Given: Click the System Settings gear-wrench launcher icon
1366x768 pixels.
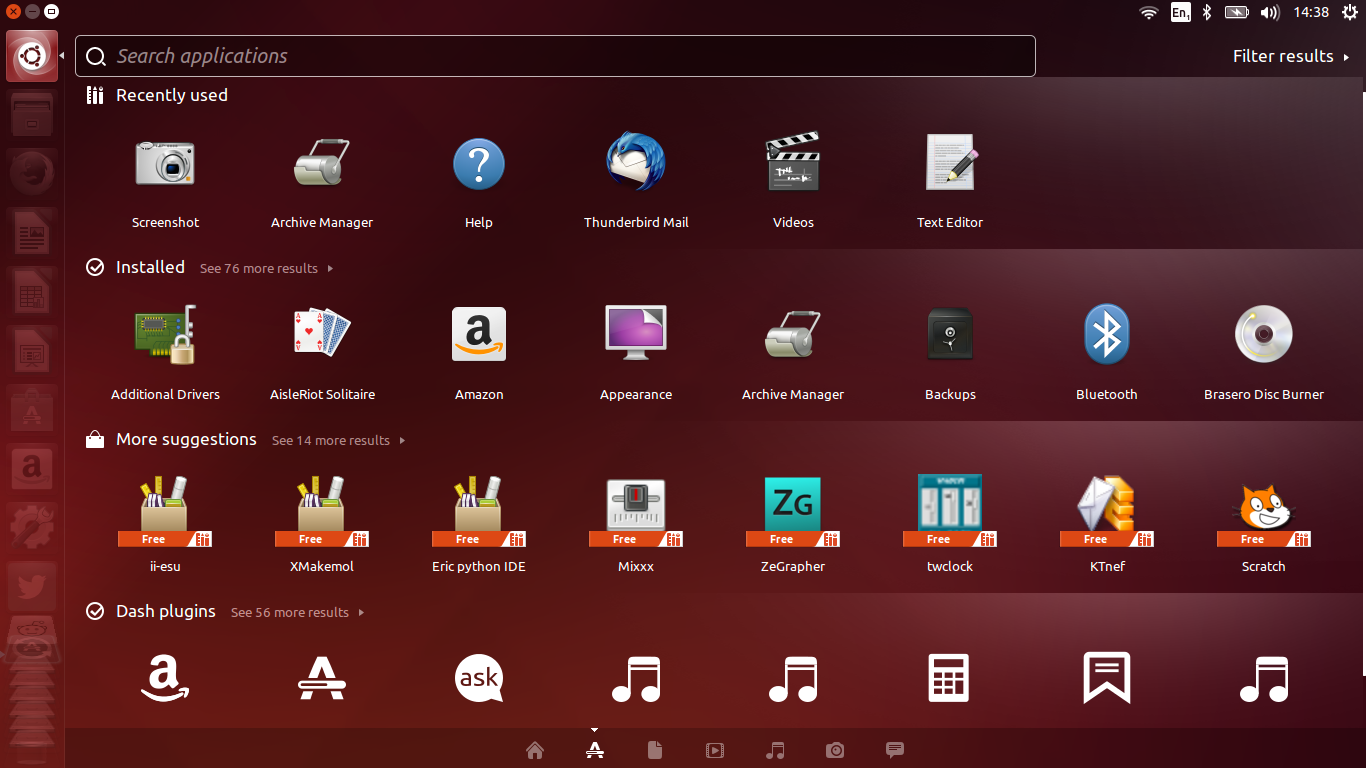Looking at the screenshot, I should point(32,525).
